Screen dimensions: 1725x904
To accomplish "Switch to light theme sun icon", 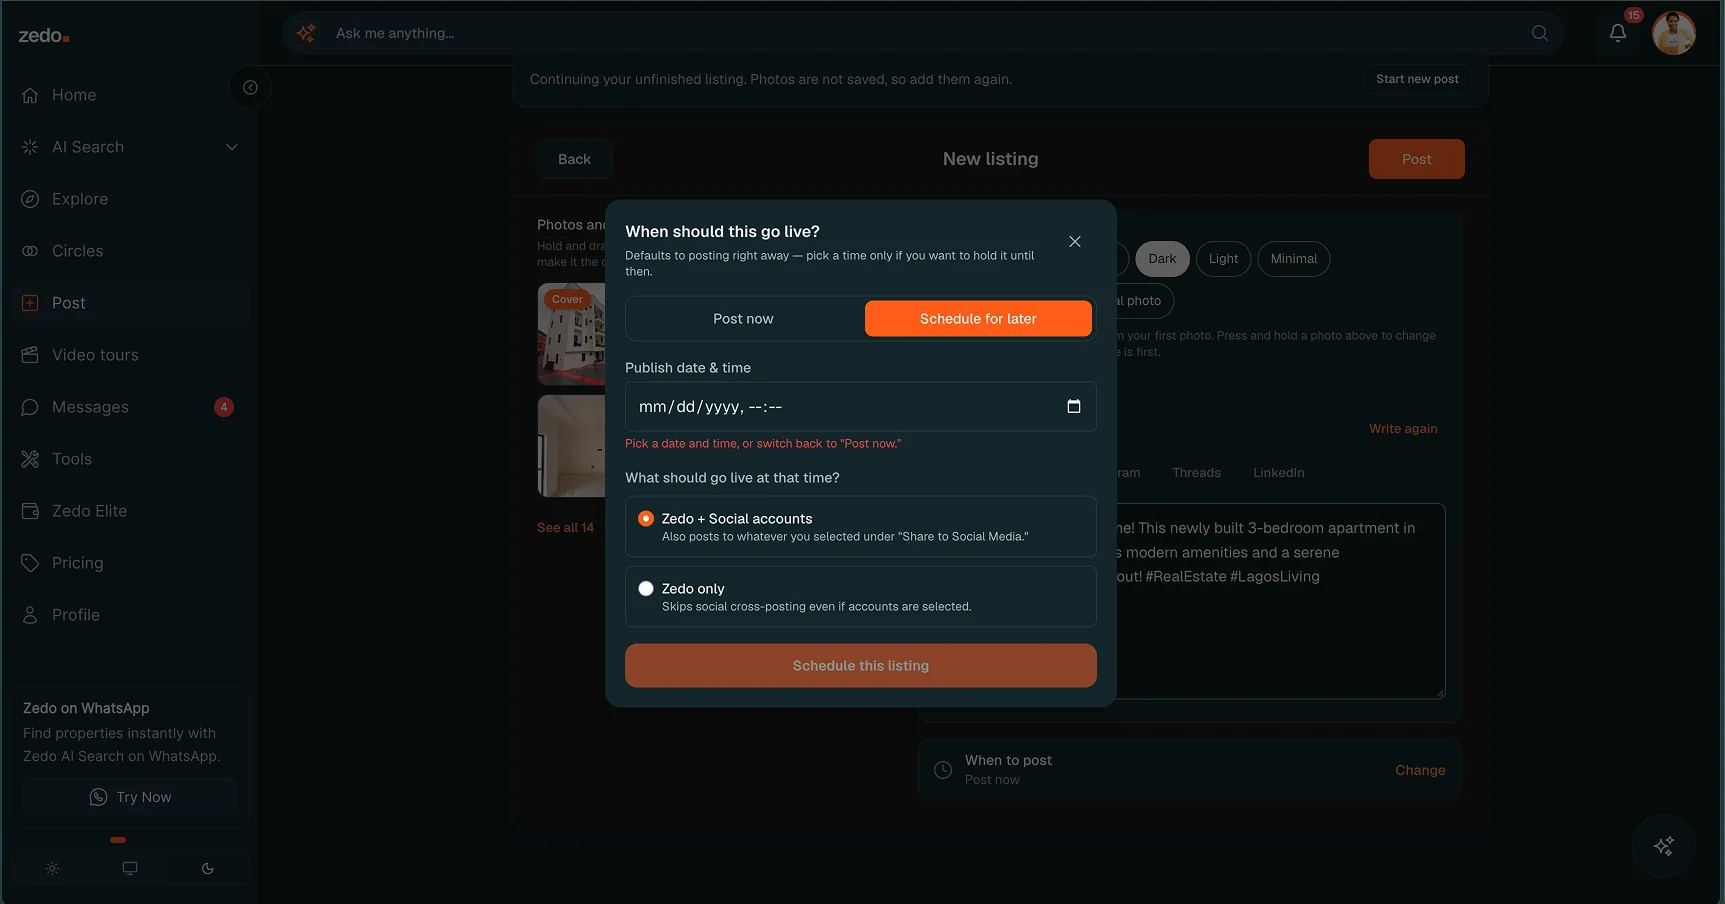I will point(53,868).
